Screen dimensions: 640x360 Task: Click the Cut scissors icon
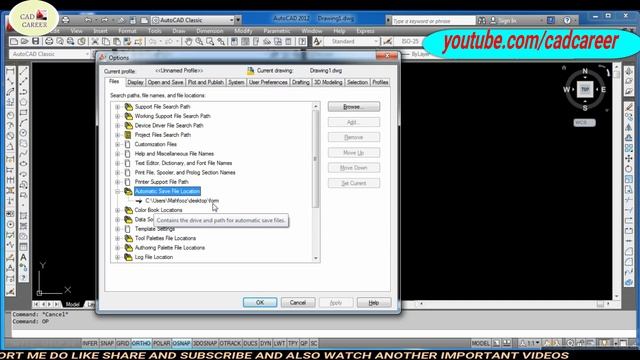[95, 42]
